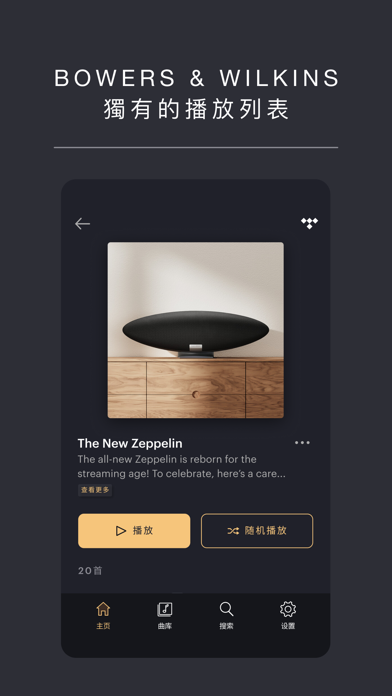The height and width of the screenshot is (696, 392).
Task: Open the Zeppelin speaker cover image
Action: tap(196, 330)
